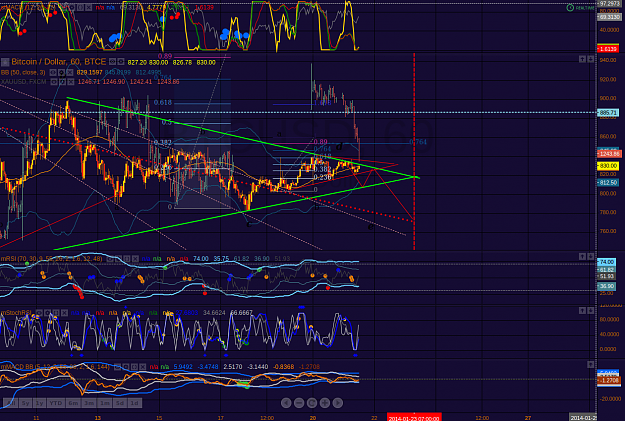Screen dimensions: 625x421
Task: Open format settings of mStochRSI indicator
Action: click(x=47, y=313)
